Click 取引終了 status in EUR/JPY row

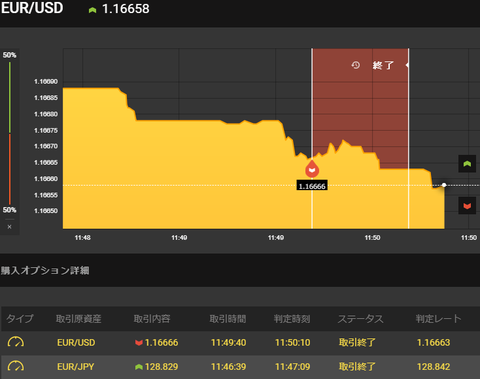357,367
